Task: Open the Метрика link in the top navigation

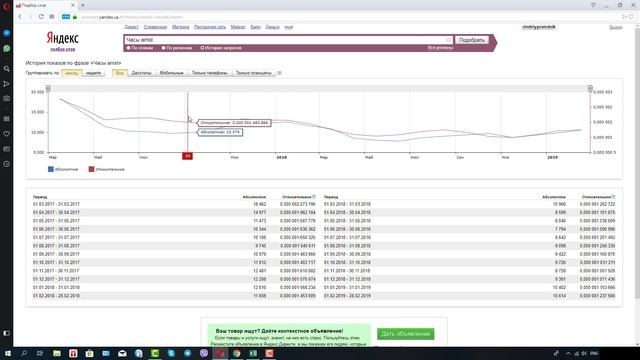Action: pos(180,27)
